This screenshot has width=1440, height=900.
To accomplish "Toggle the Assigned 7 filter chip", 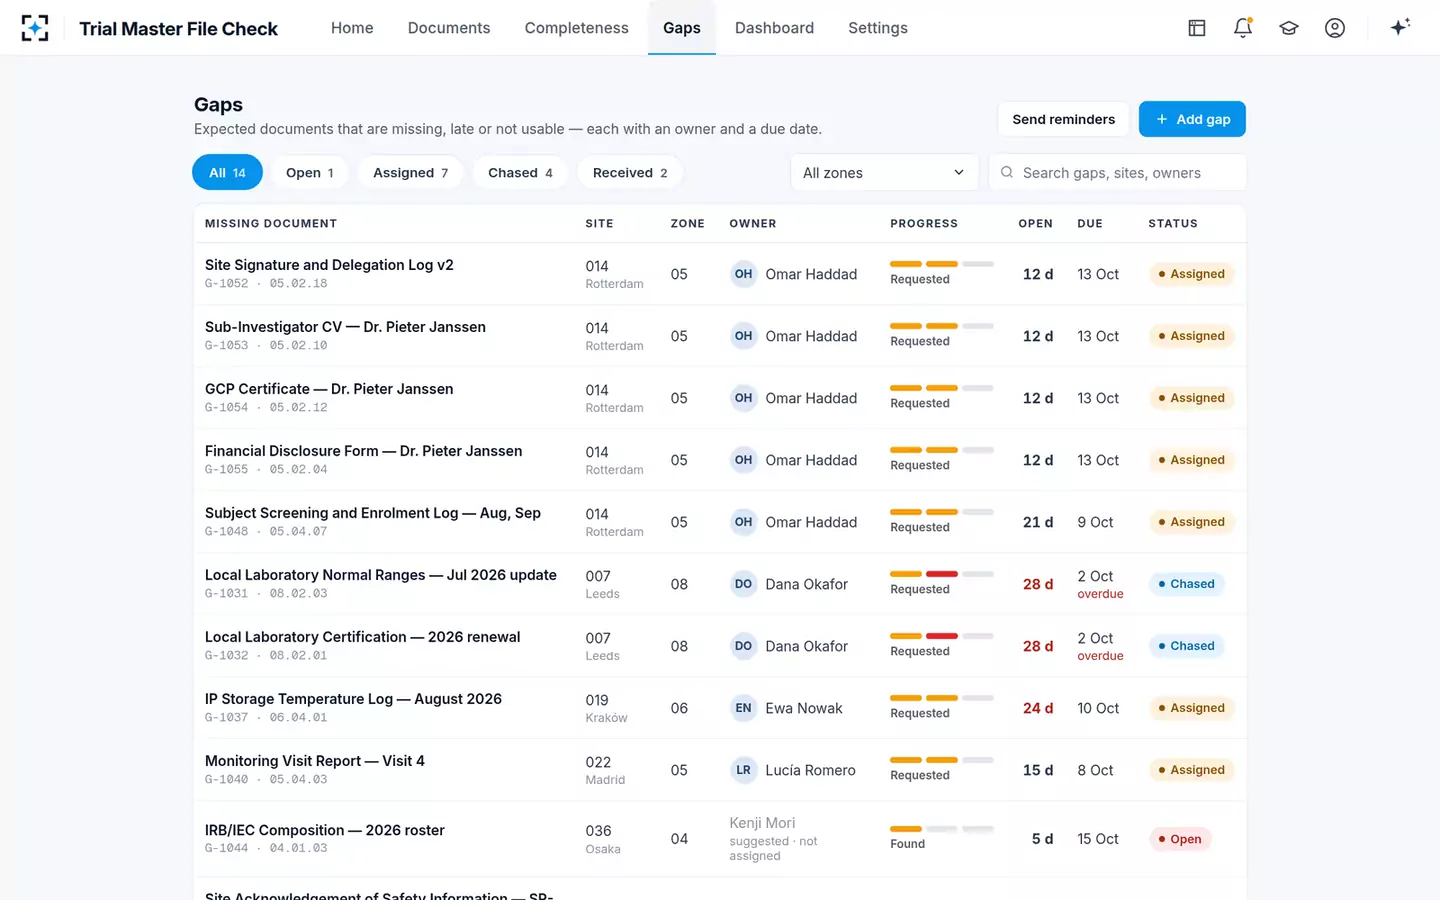I will [x=410, y=172].
